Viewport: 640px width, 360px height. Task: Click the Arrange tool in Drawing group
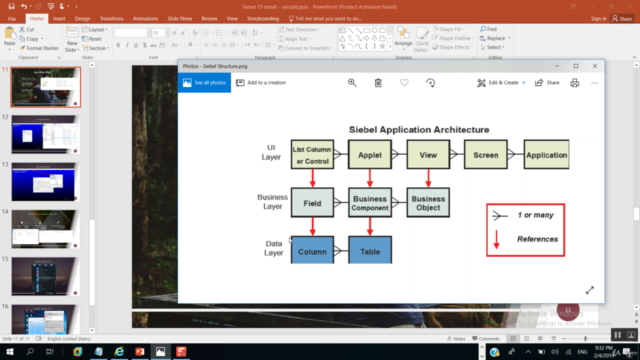pyautogui.click(x=403, y=38)
